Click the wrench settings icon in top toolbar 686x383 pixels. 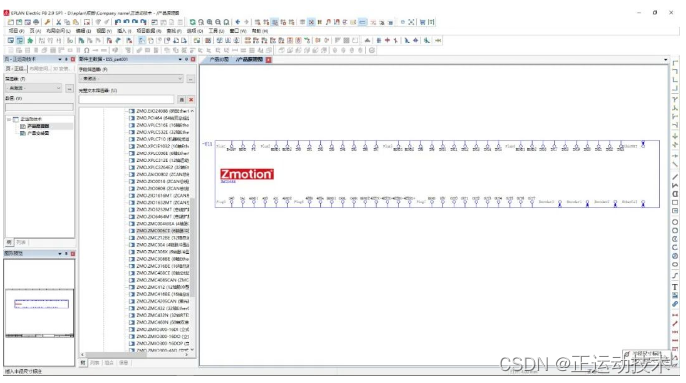[x=47, y=22]
